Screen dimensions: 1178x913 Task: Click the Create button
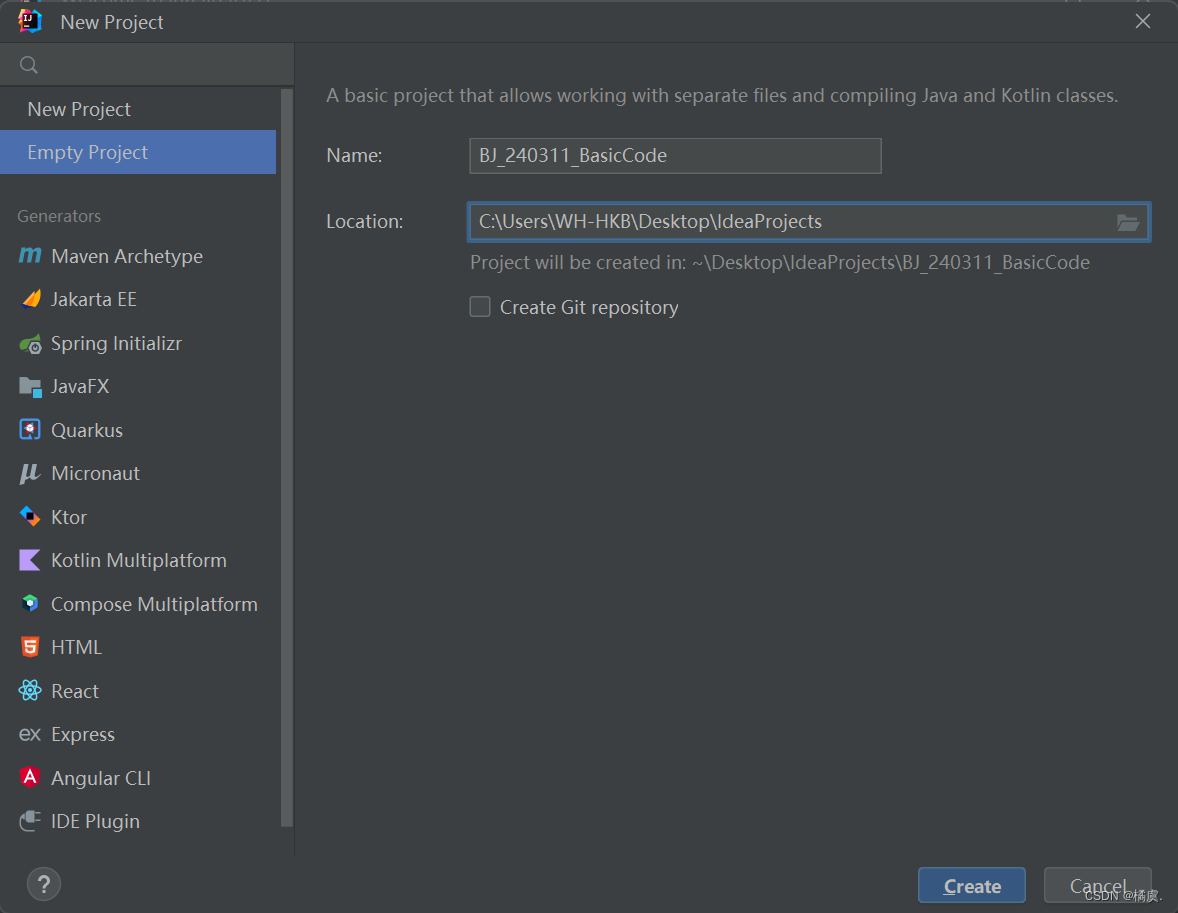971,885
